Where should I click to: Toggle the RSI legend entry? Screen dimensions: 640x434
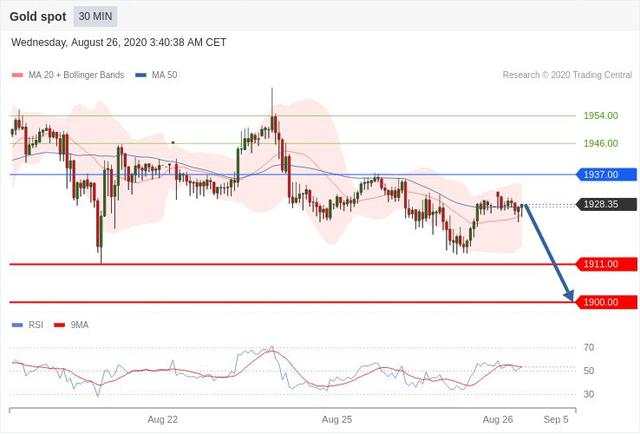27,325
